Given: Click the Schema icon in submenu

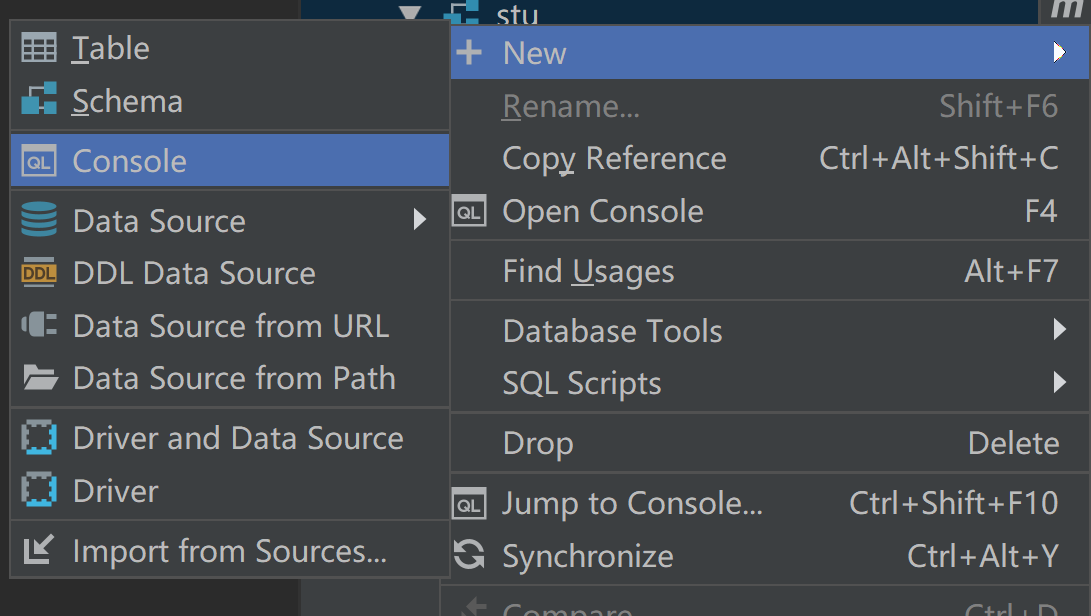Looking at the screenshot, I should (39, 101).
